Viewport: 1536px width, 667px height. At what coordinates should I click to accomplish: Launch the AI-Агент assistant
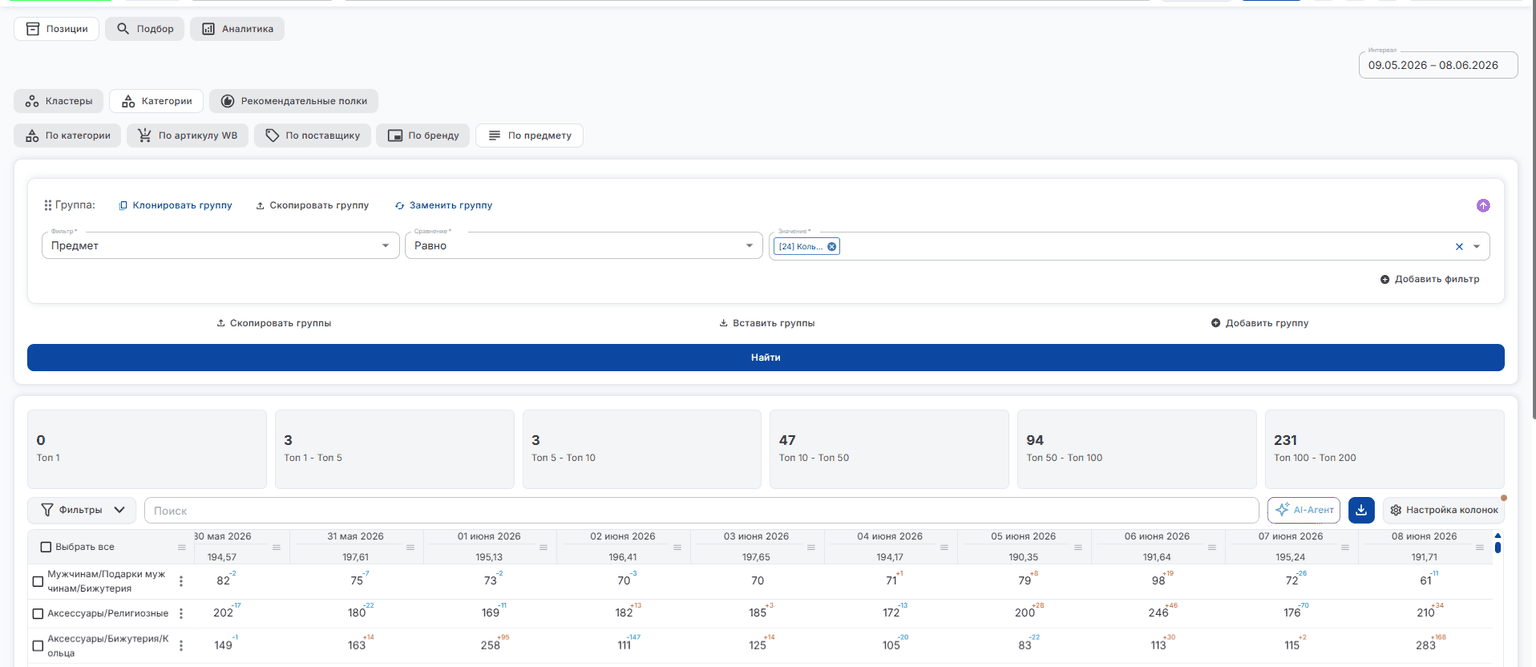pos(1304,510)
